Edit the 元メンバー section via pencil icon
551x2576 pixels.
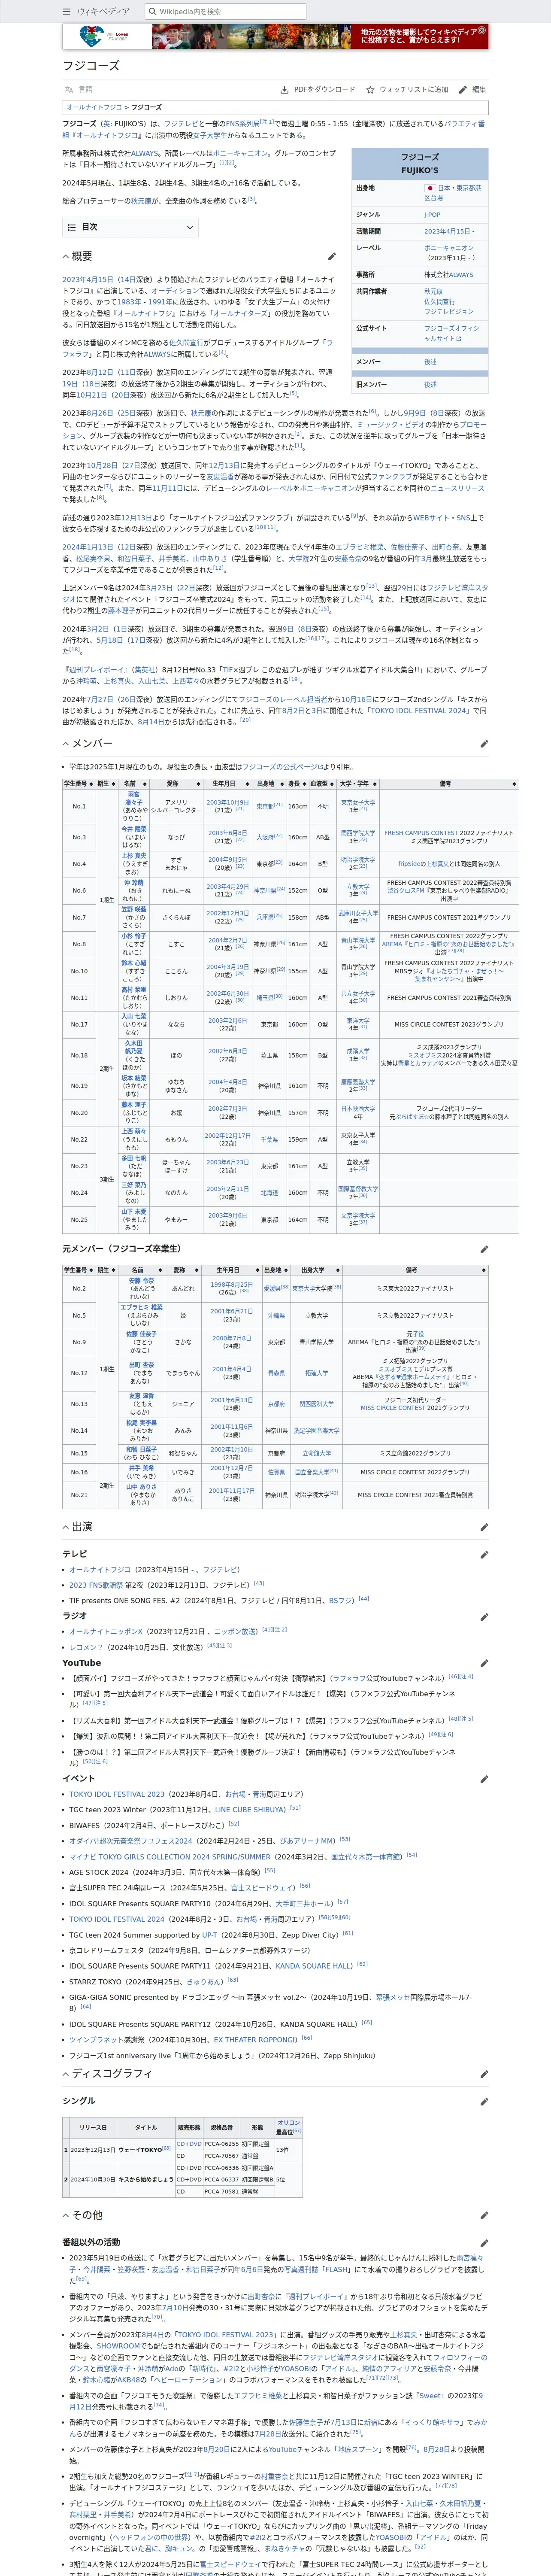[x=483, y=1249]
